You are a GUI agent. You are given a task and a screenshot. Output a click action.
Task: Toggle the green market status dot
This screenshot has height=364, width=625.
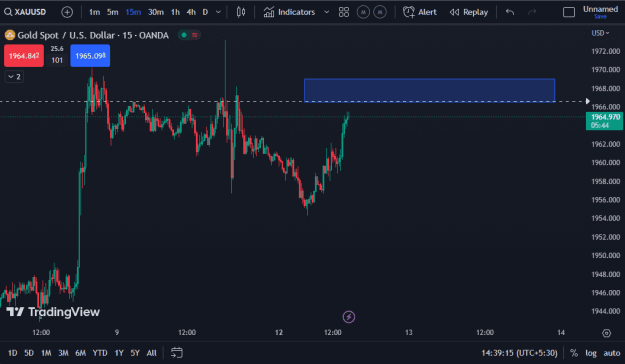click(x=184, y=35)
